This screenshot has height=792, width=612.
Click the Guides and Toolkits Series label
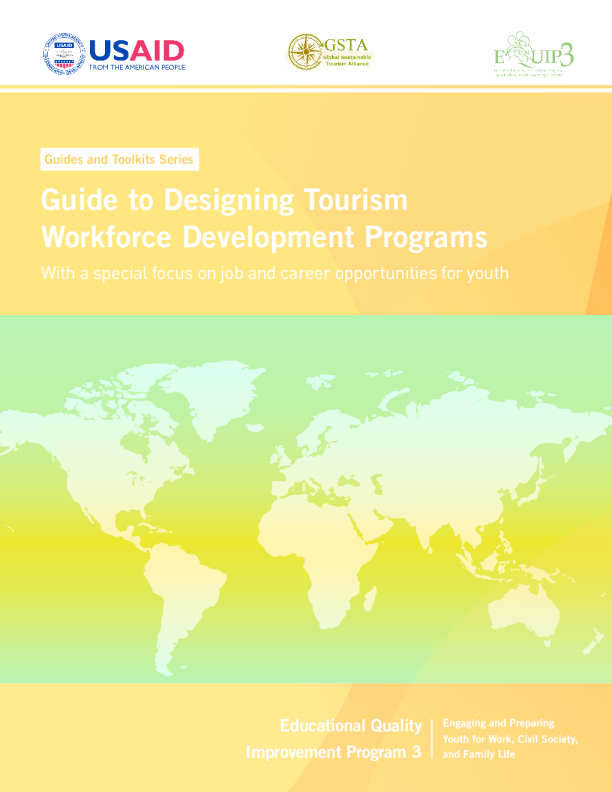[119, 159]
